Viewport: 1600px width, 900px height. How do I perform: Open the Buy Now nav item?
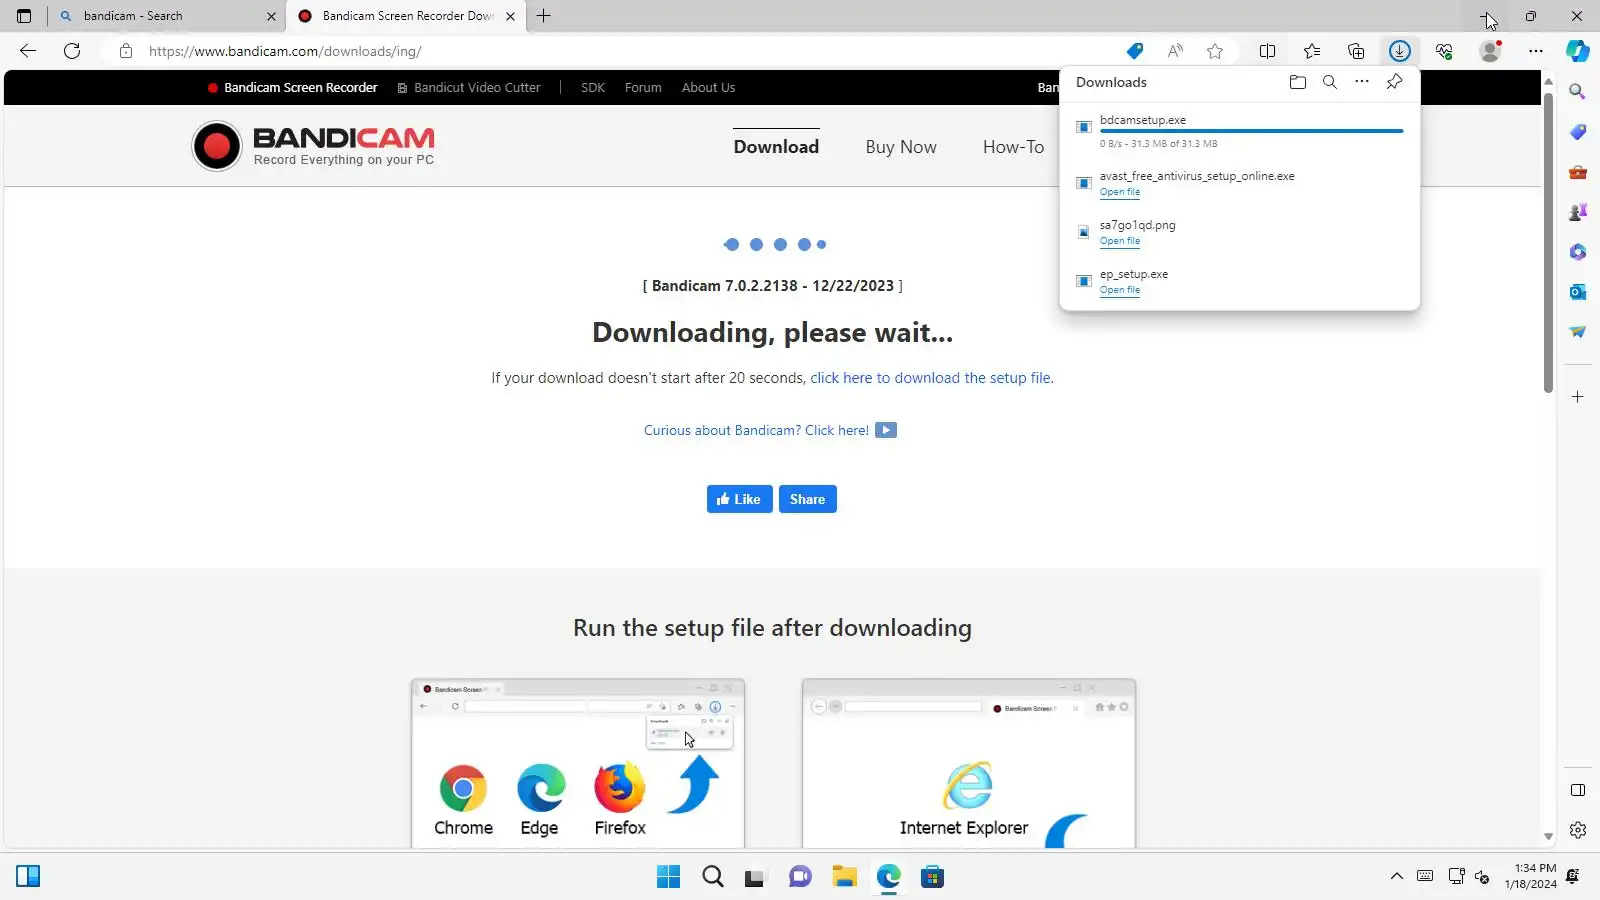click(901, 147)
